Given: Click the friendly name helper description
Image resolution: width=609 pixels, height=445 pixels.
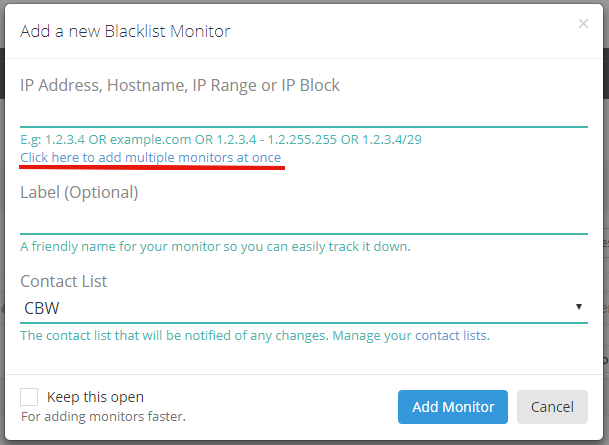Looking at the screenshot, I should 216,246.
